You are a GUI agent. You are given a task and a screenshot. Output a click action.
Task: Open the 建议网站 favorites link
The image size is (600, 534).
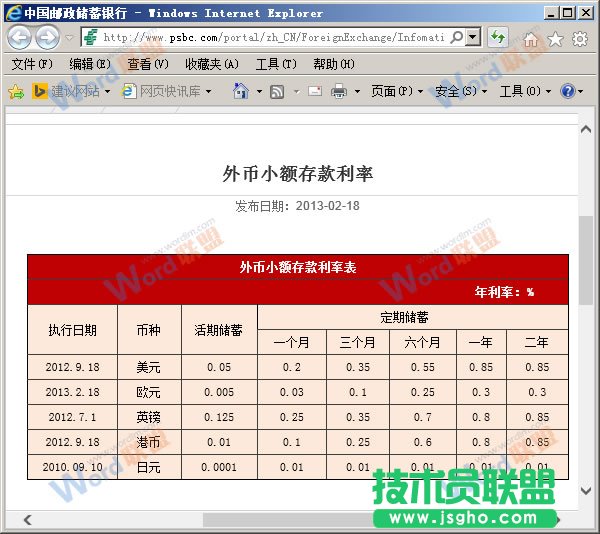point(75,91)
